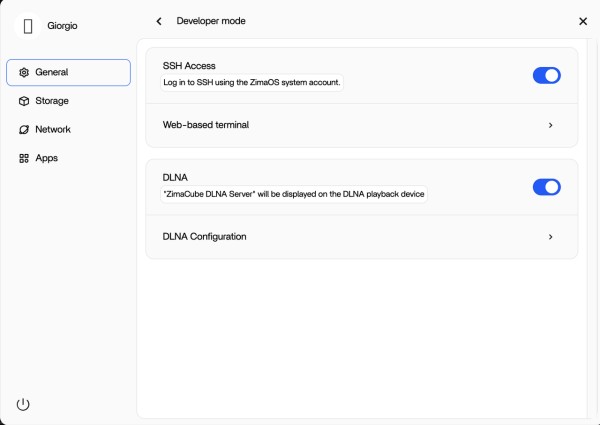Click the Network planet icon
This screenshot has width=600, height=425.
(x=24, y=130)
